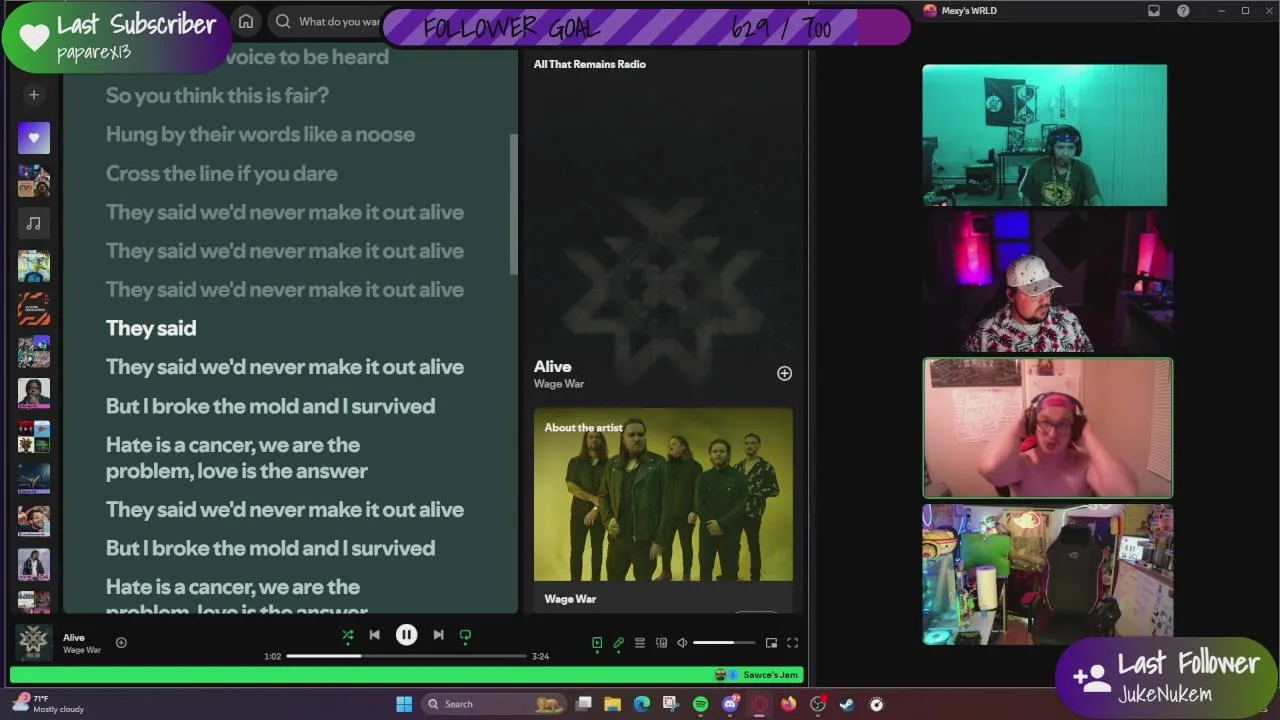Open the connect to a device menu
The image size is (1280, 720).
coord(661,643)
